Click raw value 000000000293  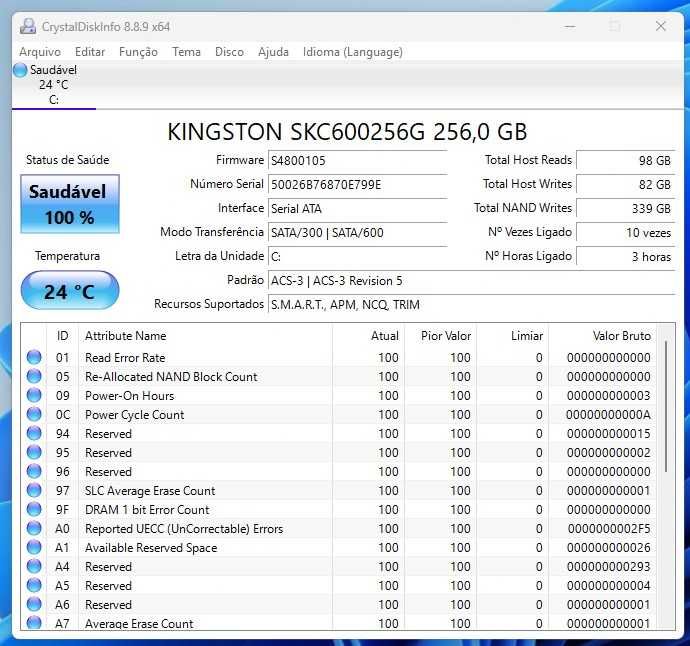[x=609, y=566]
